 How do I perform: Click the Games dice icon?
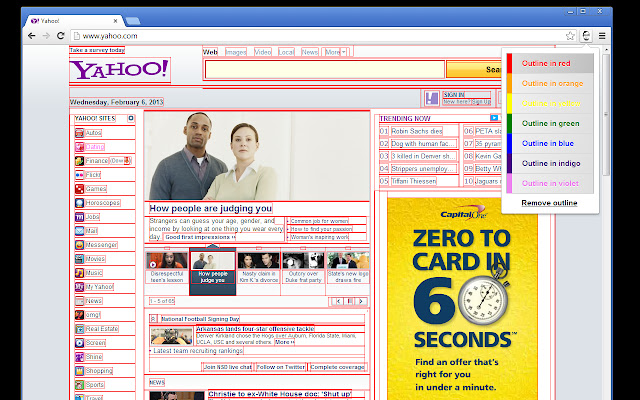(x=79, y=189)
